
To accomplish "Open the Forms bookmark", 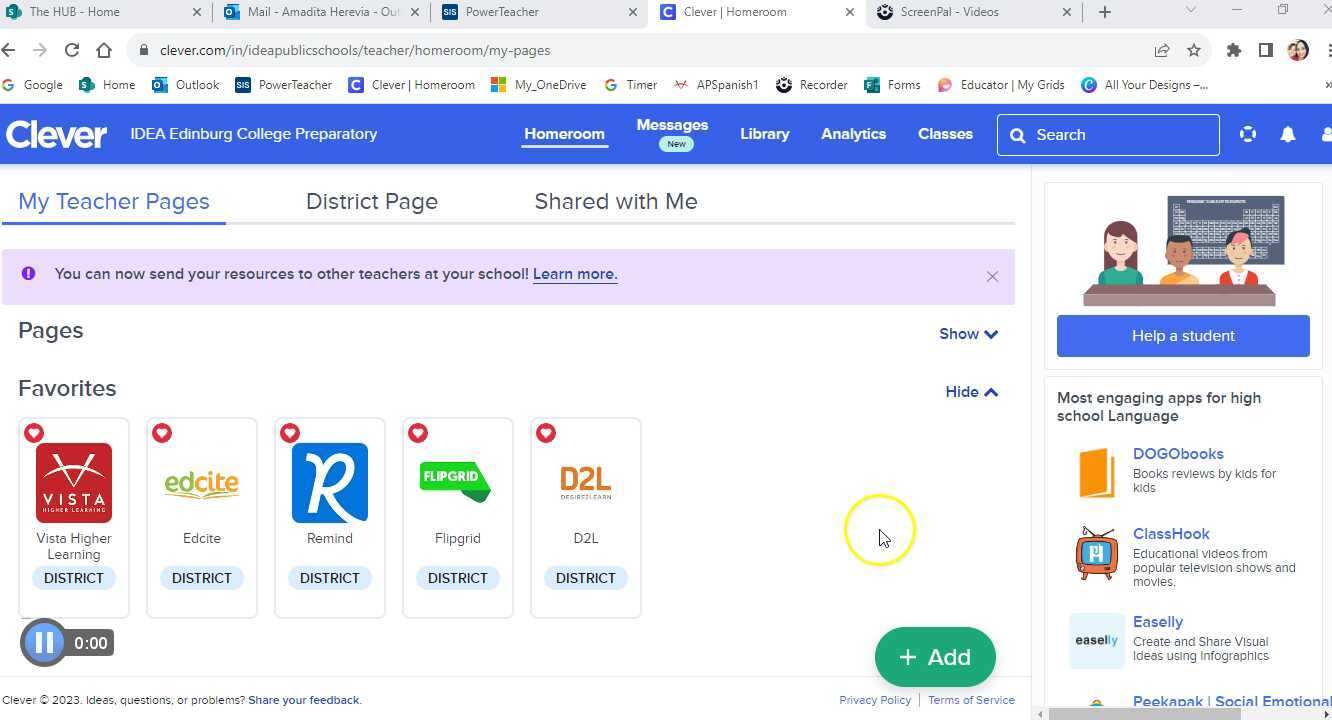I will (x=892, y=85).
